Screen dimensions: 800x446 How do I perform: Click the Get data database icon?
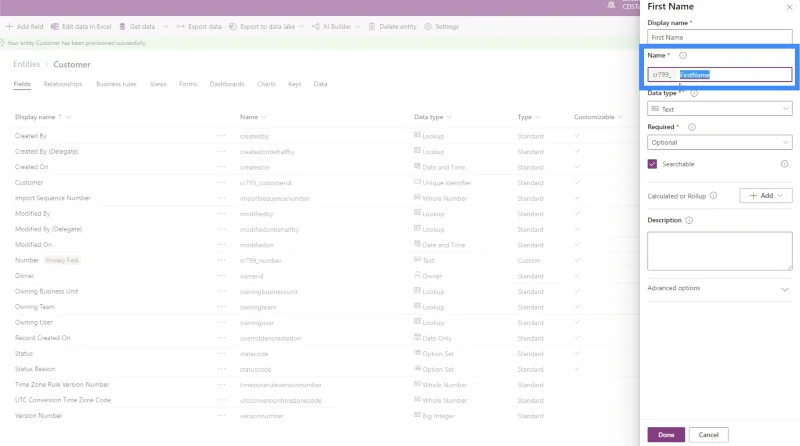122,27
